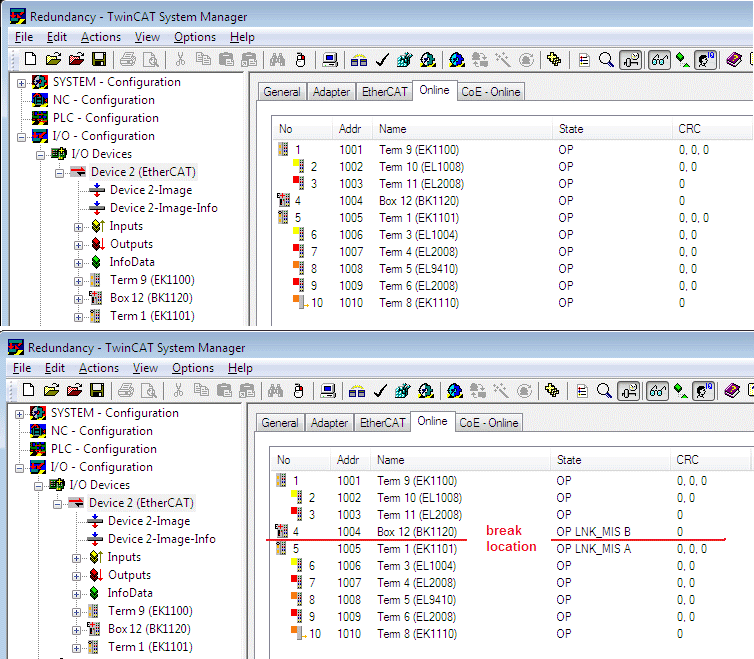Select InfoData item in lower window tree
The width and height of the screenshot is (754, 659).
click(x=130, y=593)
